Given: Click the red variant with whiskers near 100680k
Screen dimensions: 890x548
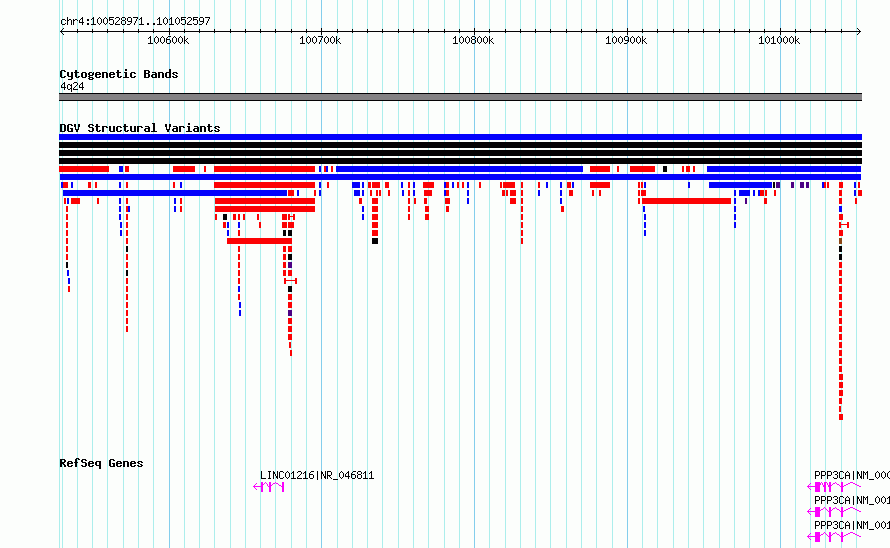Looking at the screenshot, I should [290, 281].
